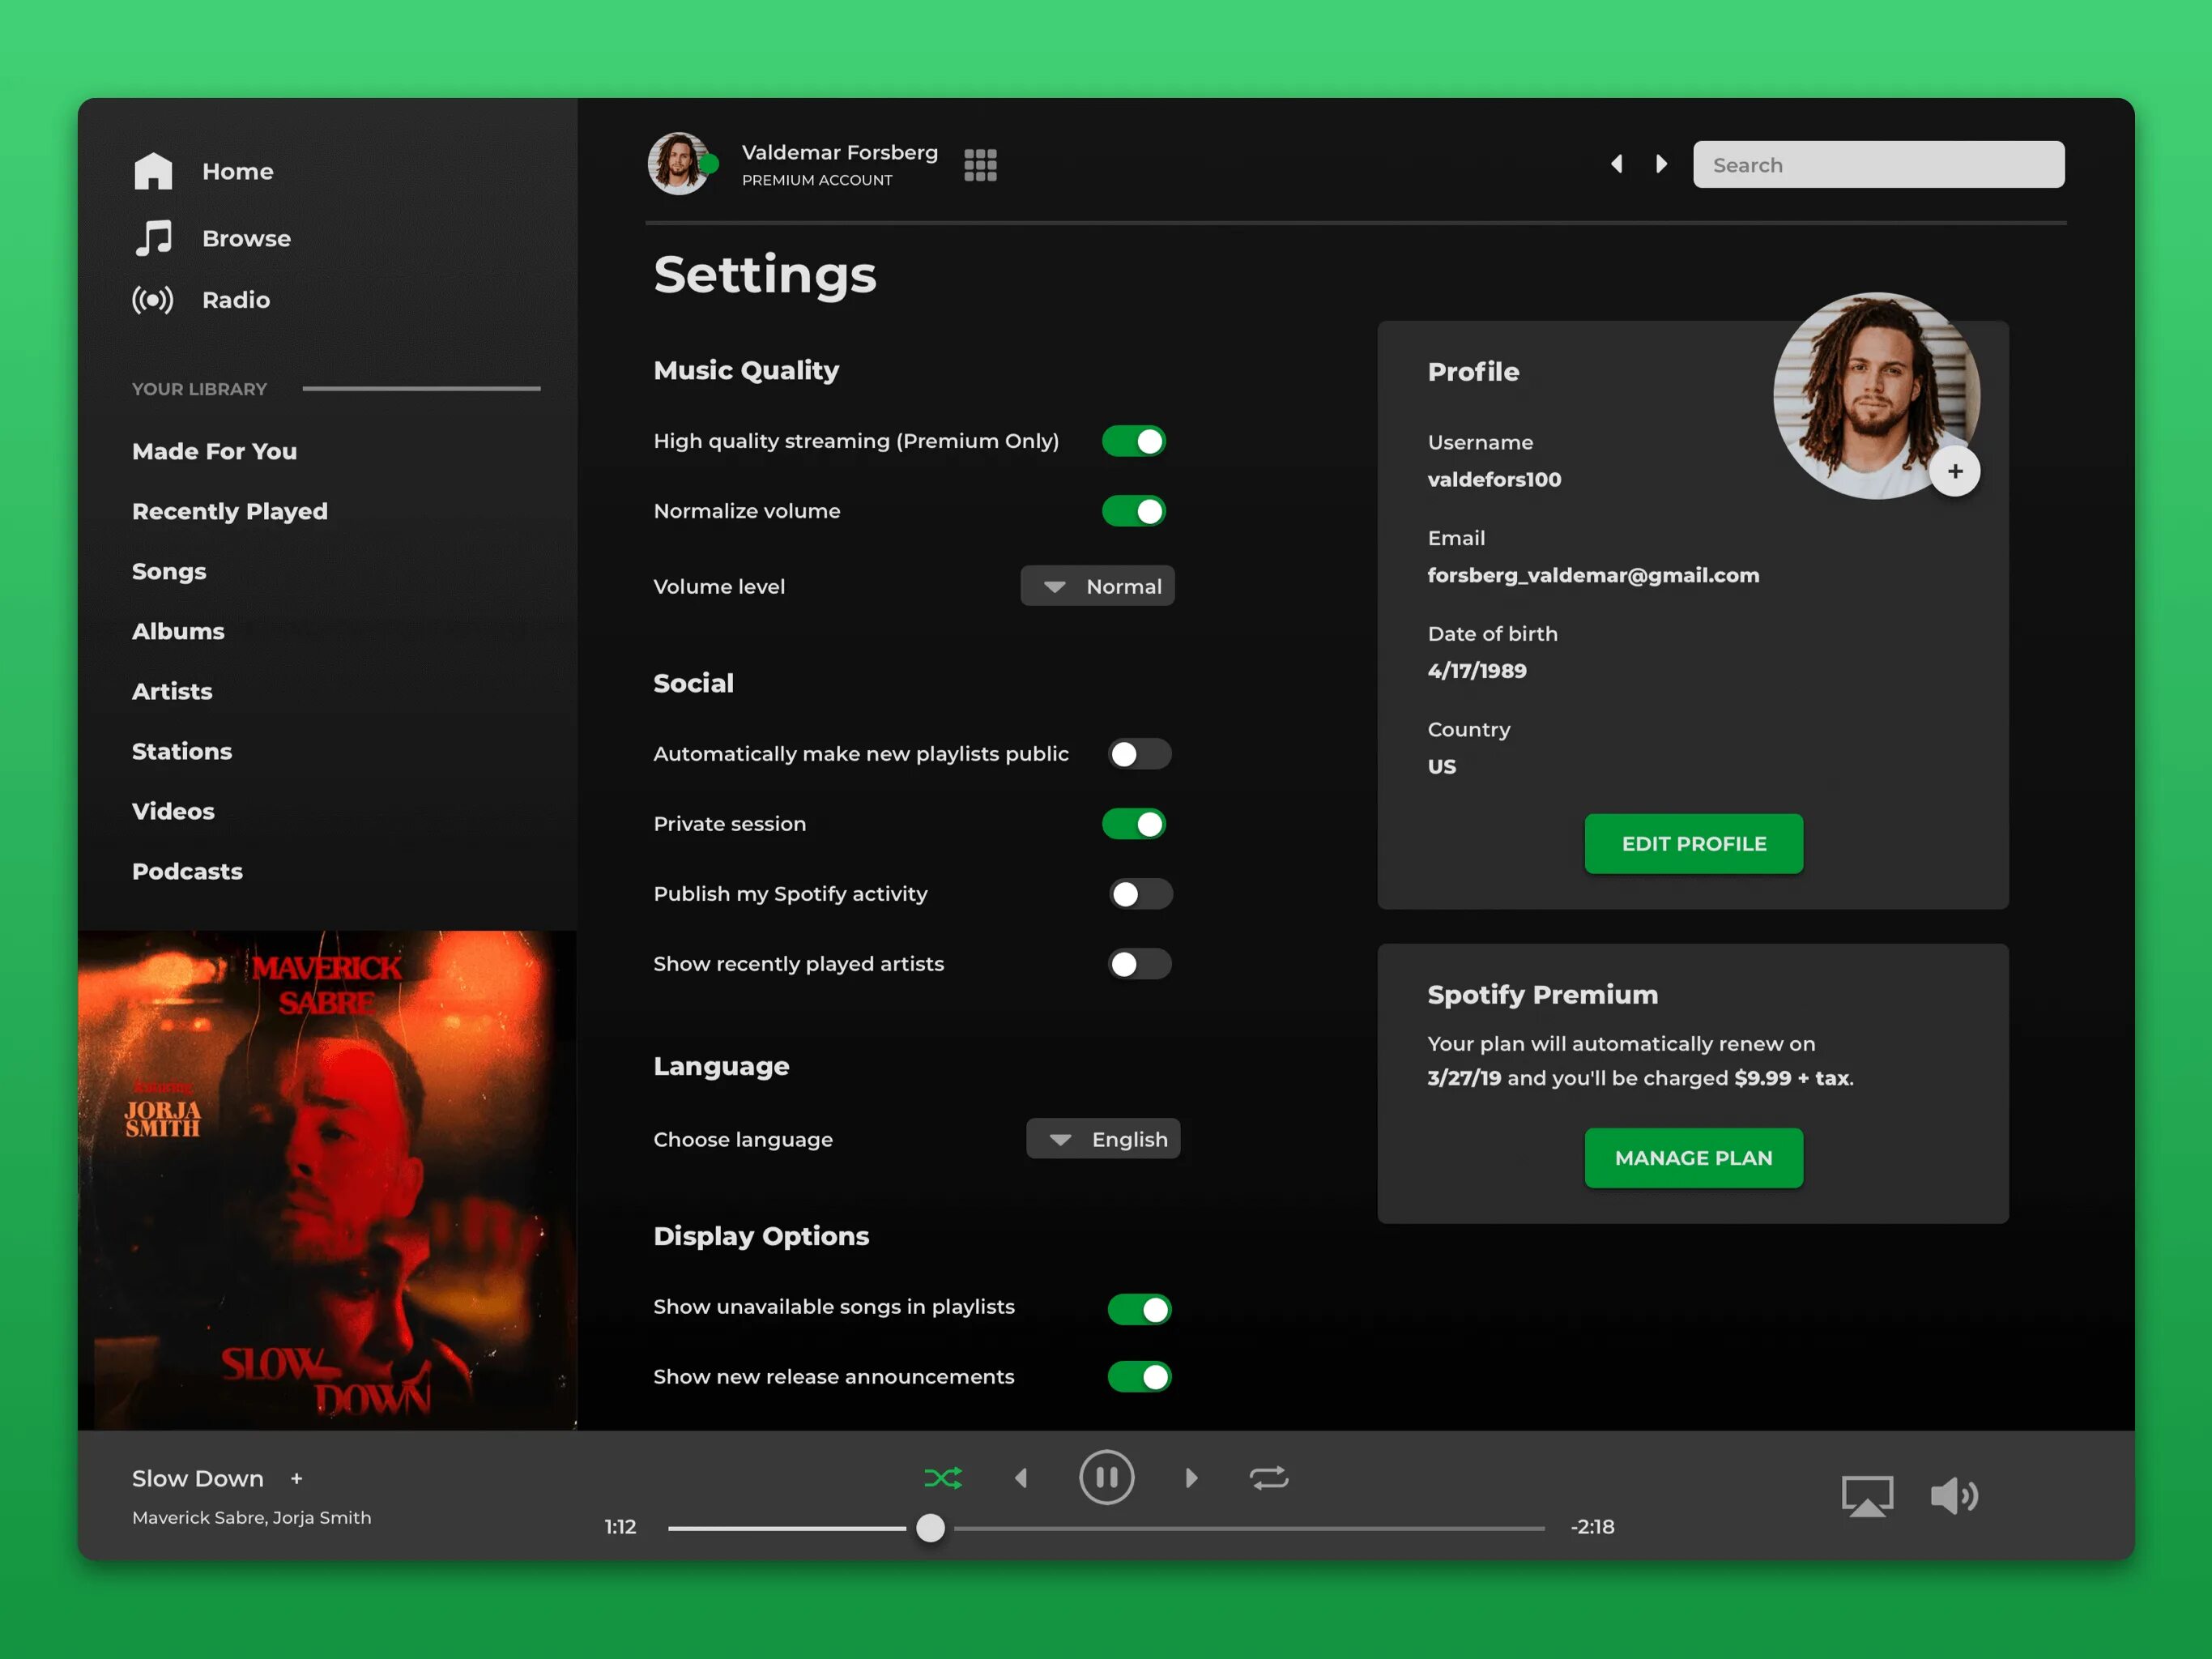The width and height of the screenshot is (2212, 1659).
Task: Click the EDIT PROFILE button
Action: tap(1693, 843)
